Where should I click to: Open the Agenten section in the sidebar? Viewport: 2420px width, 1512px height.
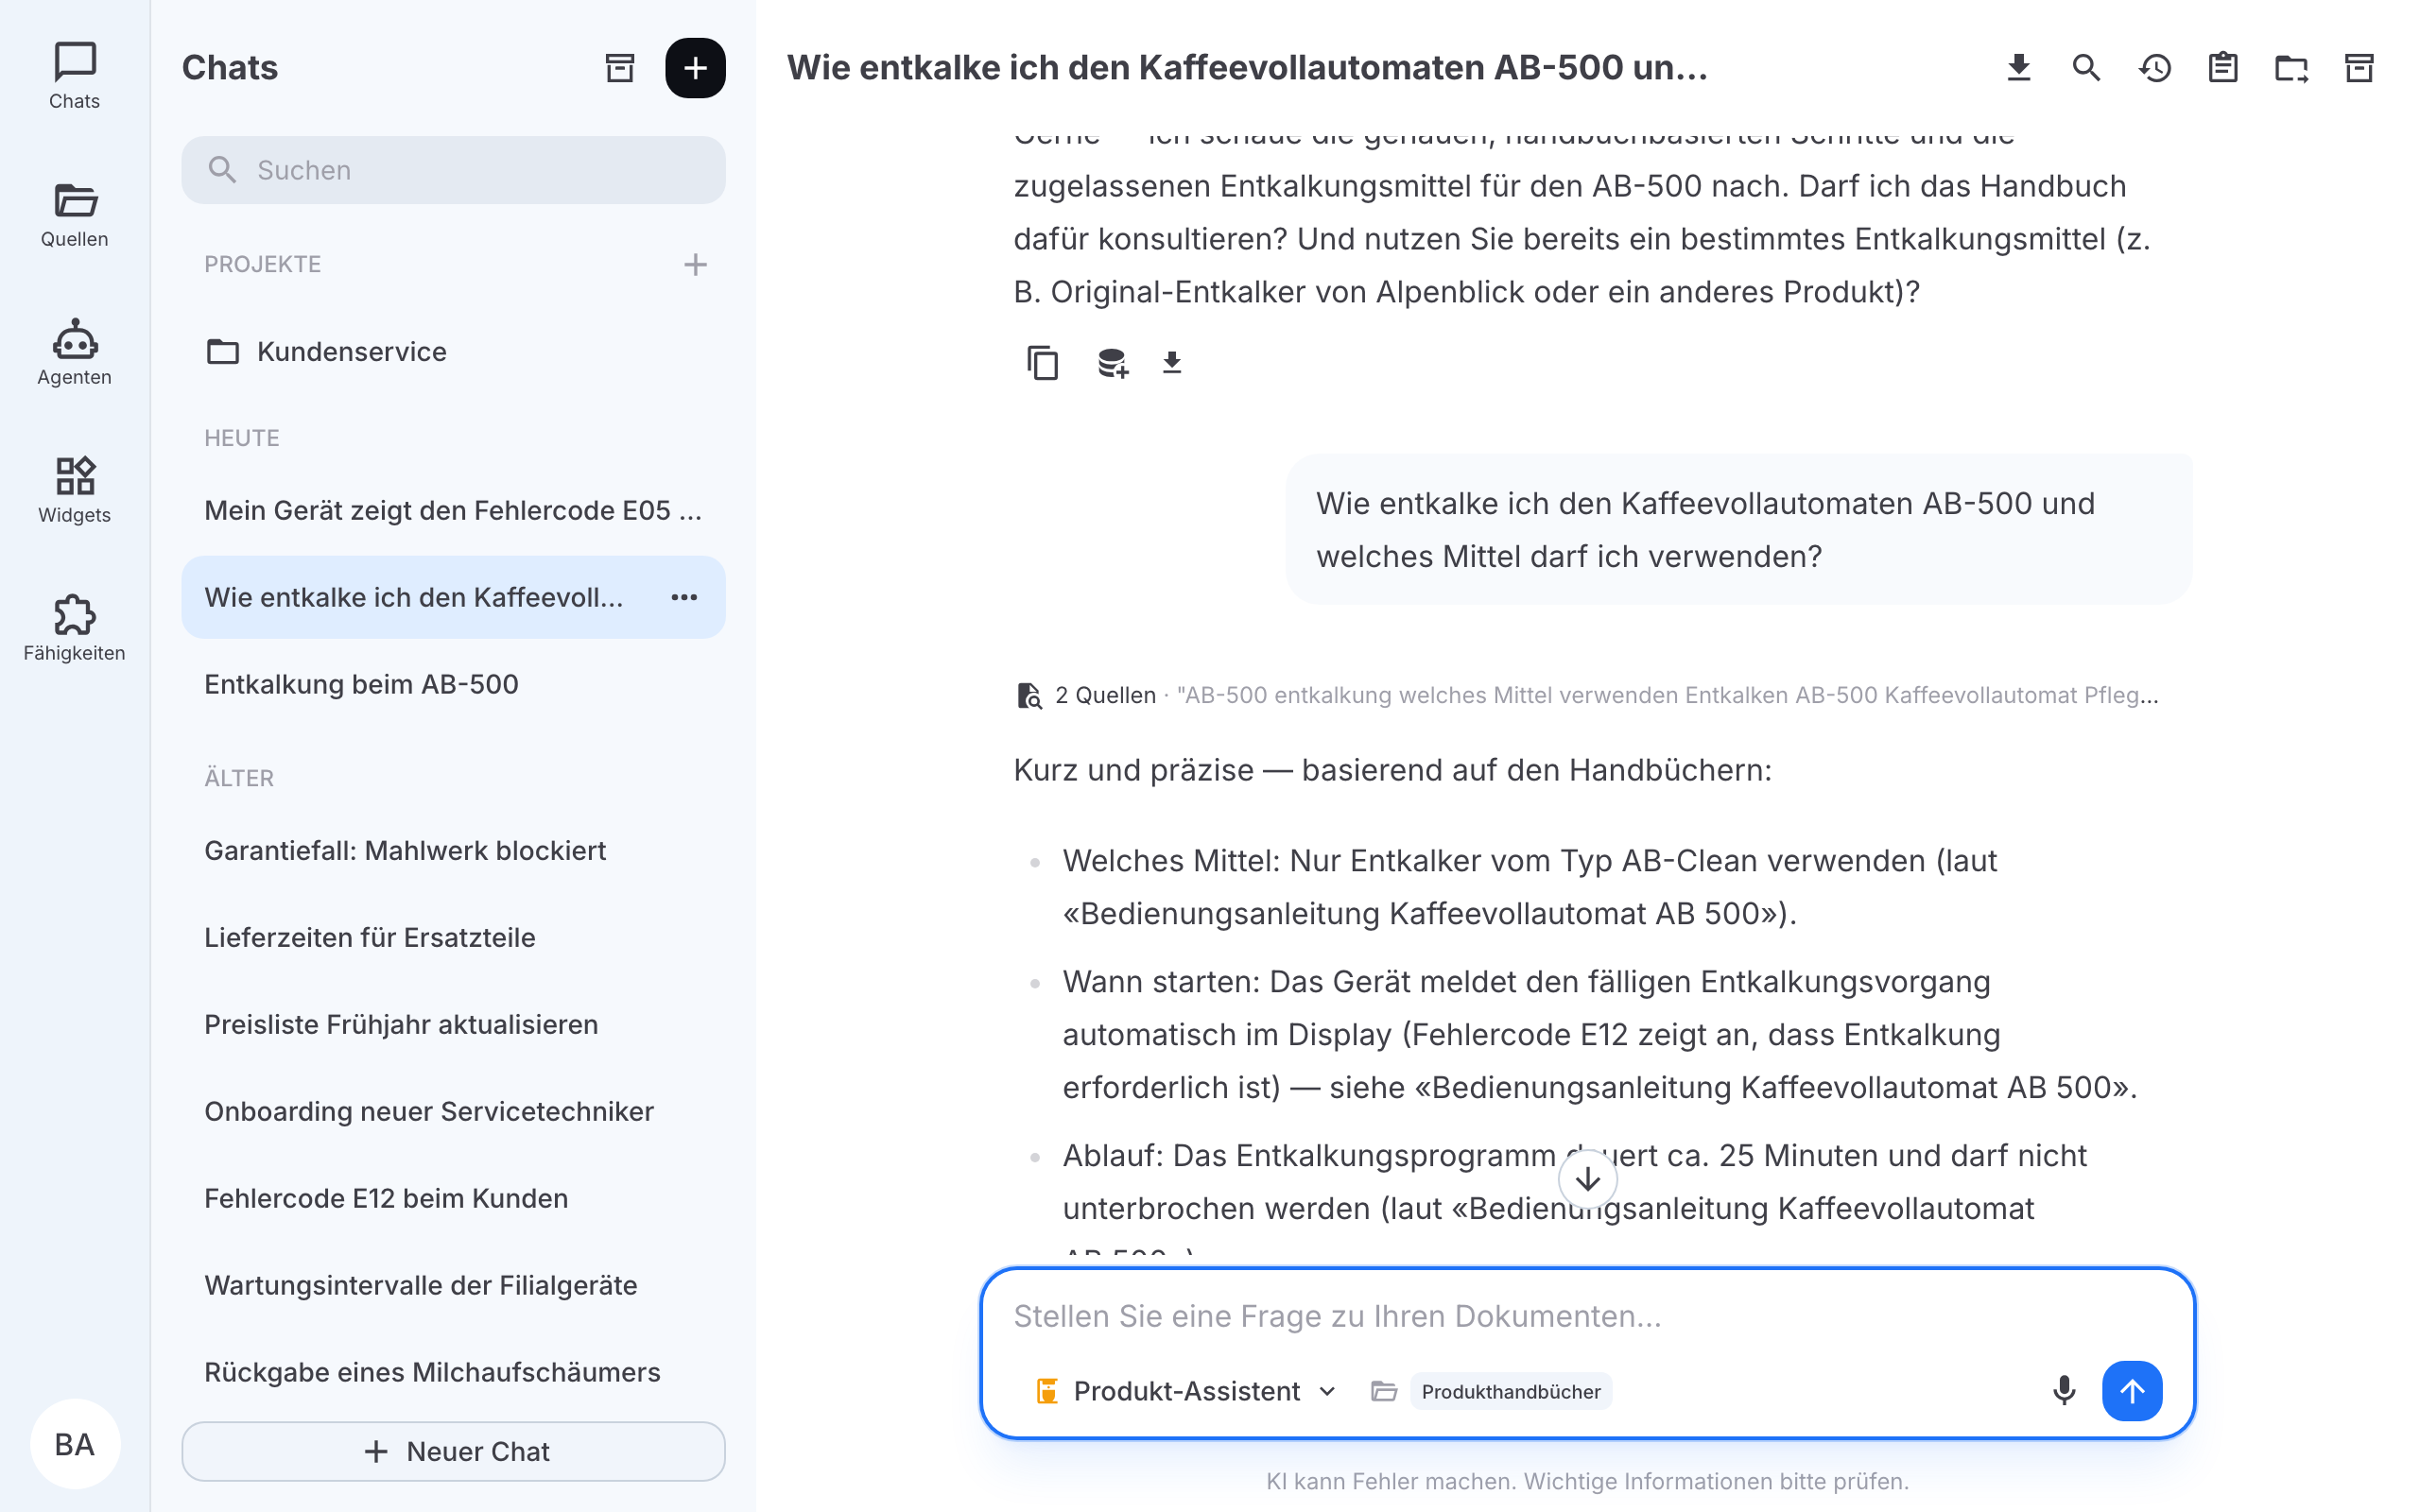point(74,352)
